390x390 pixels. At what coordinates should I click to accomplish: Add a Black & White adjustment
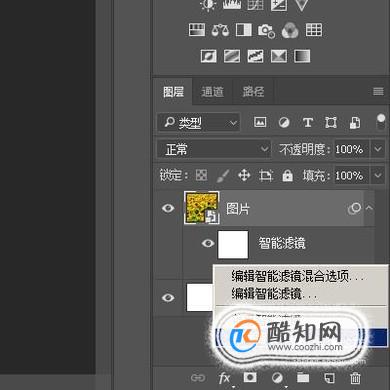point(244,30)
